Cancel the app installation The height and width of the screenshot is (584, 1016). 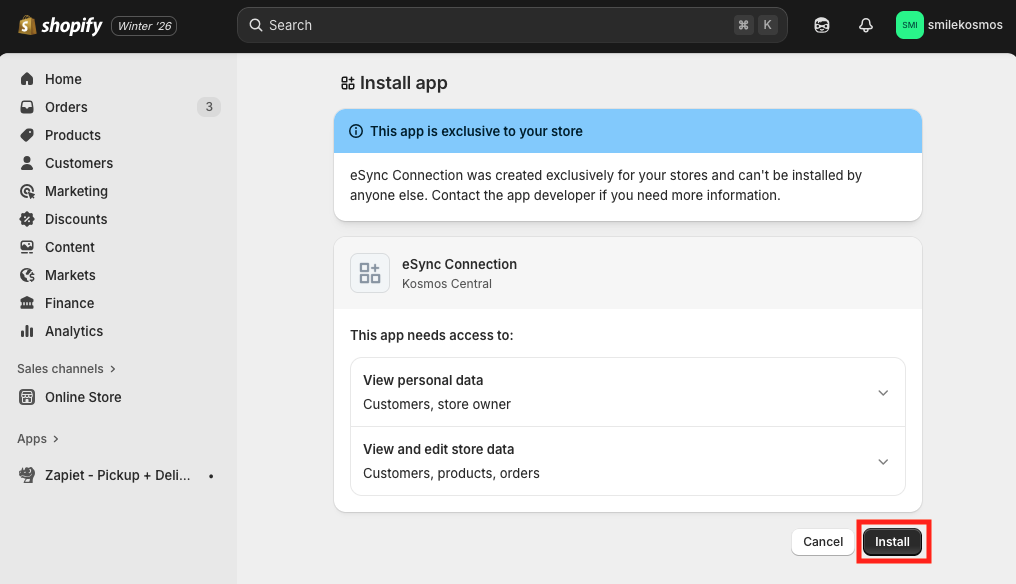(x=822, y=542)
